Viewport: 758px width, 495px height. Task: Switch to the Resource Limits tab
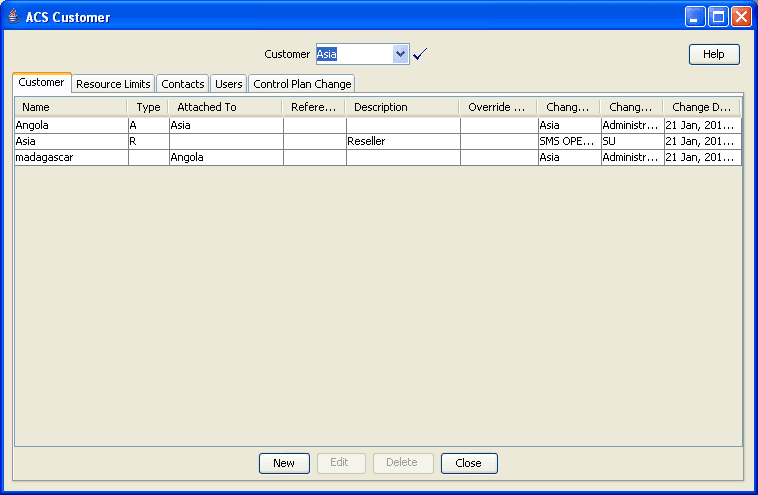[113, 84]
